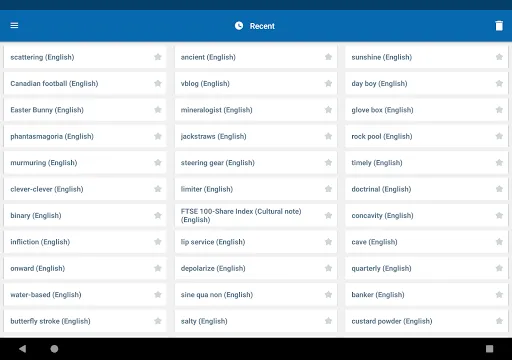Toggle the star on water-based

click(158, 295)
